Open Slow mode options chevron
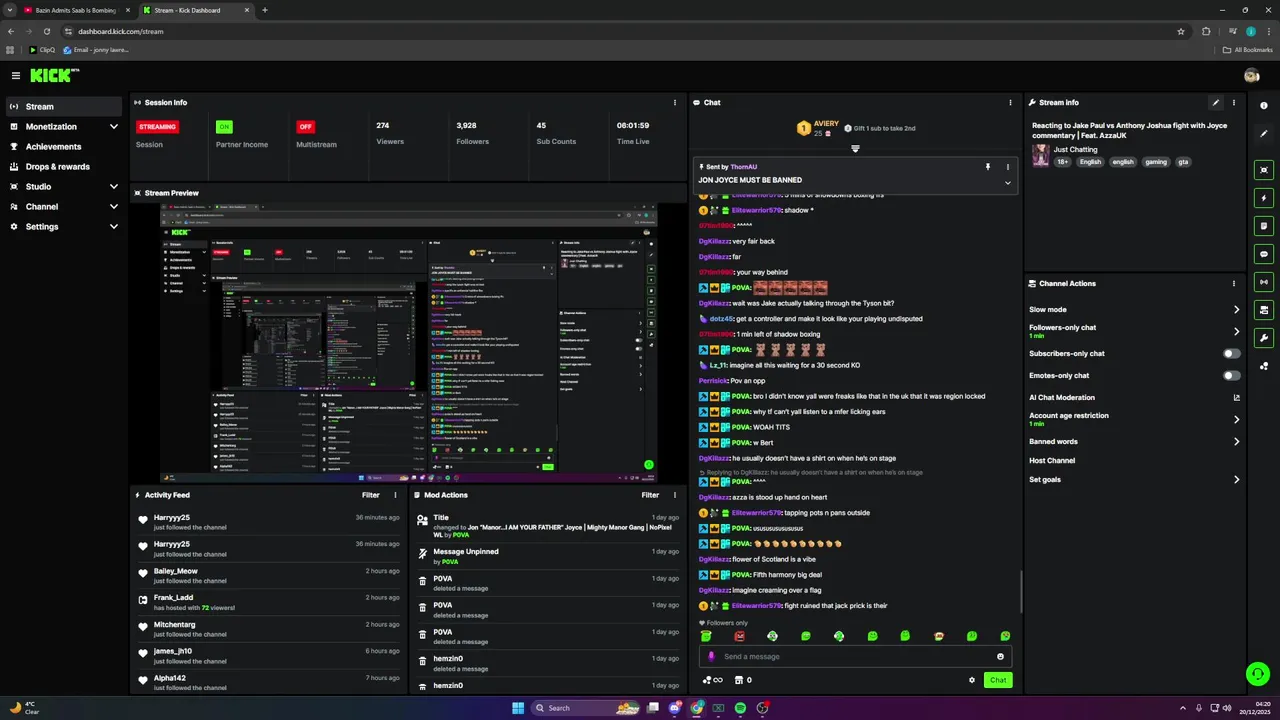Image resolution: width=1280 pixels, height=720 pixels. 1236,310
